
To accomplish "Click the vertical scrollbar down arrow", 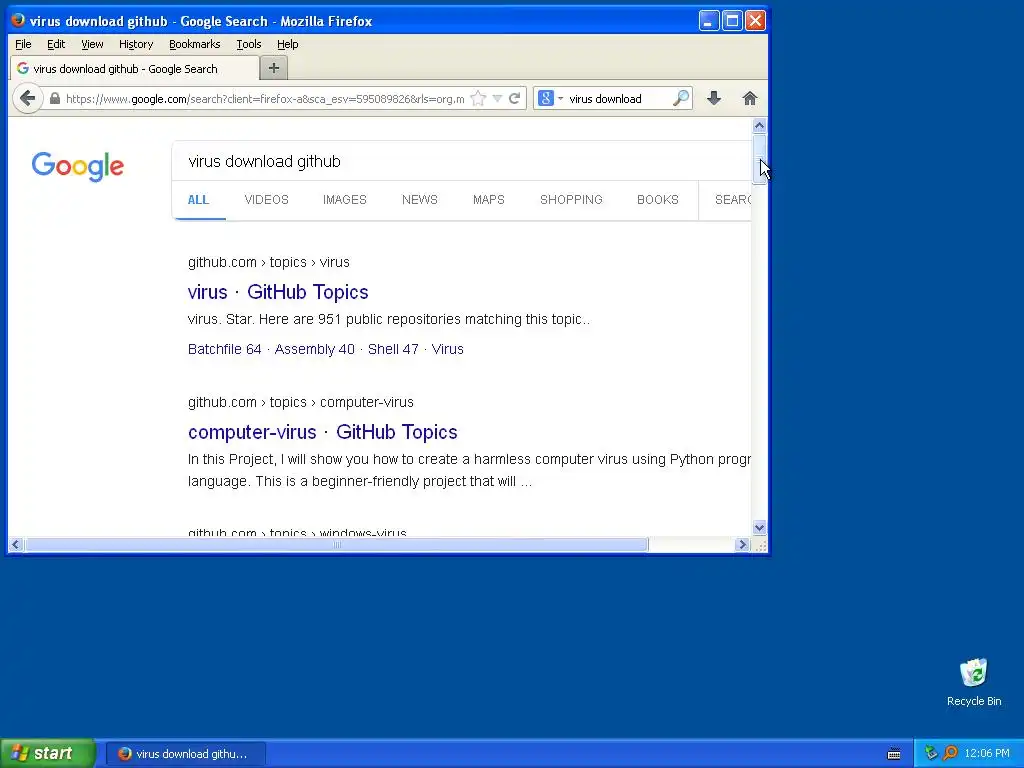I will 759,528.
